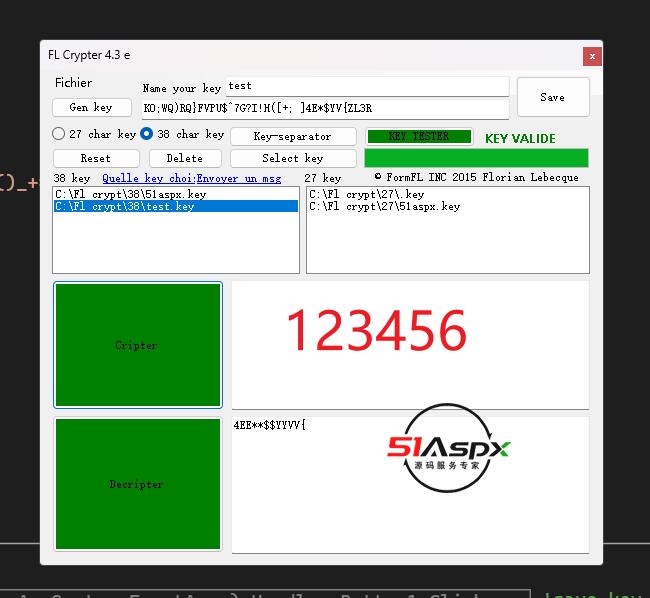Select C:\Fl crypt\27\51aspx.key in 27 key list
650x598 pixels.
[448, 206]
